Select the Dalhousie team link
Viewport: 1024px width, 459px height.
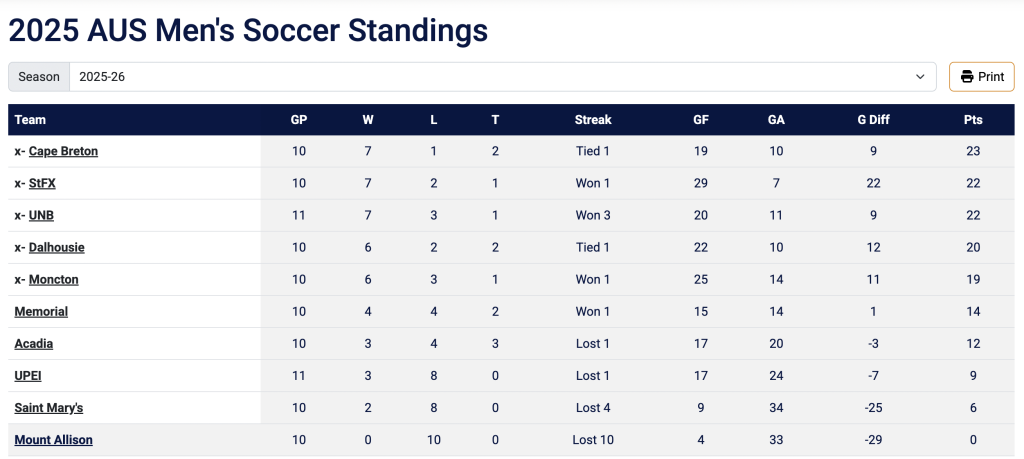pyautogui.click(x=57, y=247)
